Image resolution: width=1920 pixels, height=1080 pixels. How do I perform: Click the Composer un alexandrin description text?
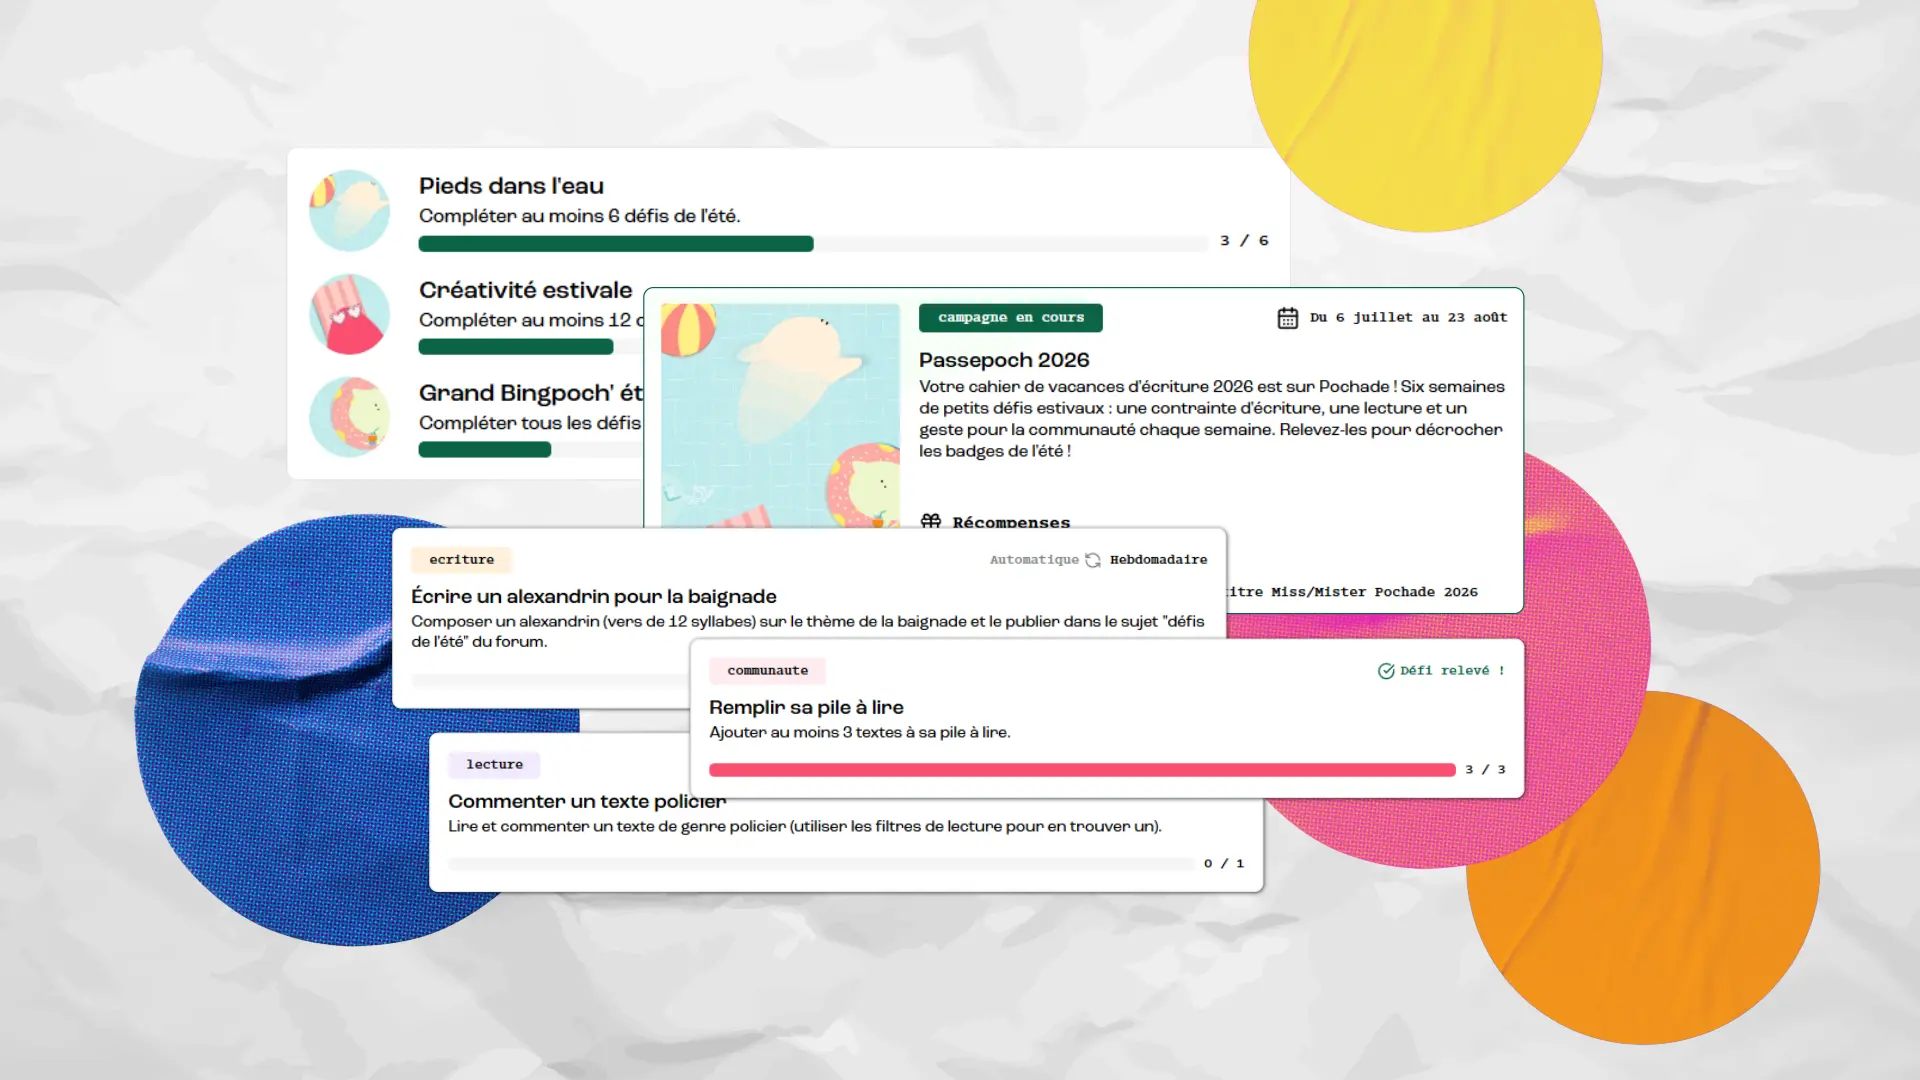(x=808, y=632)
